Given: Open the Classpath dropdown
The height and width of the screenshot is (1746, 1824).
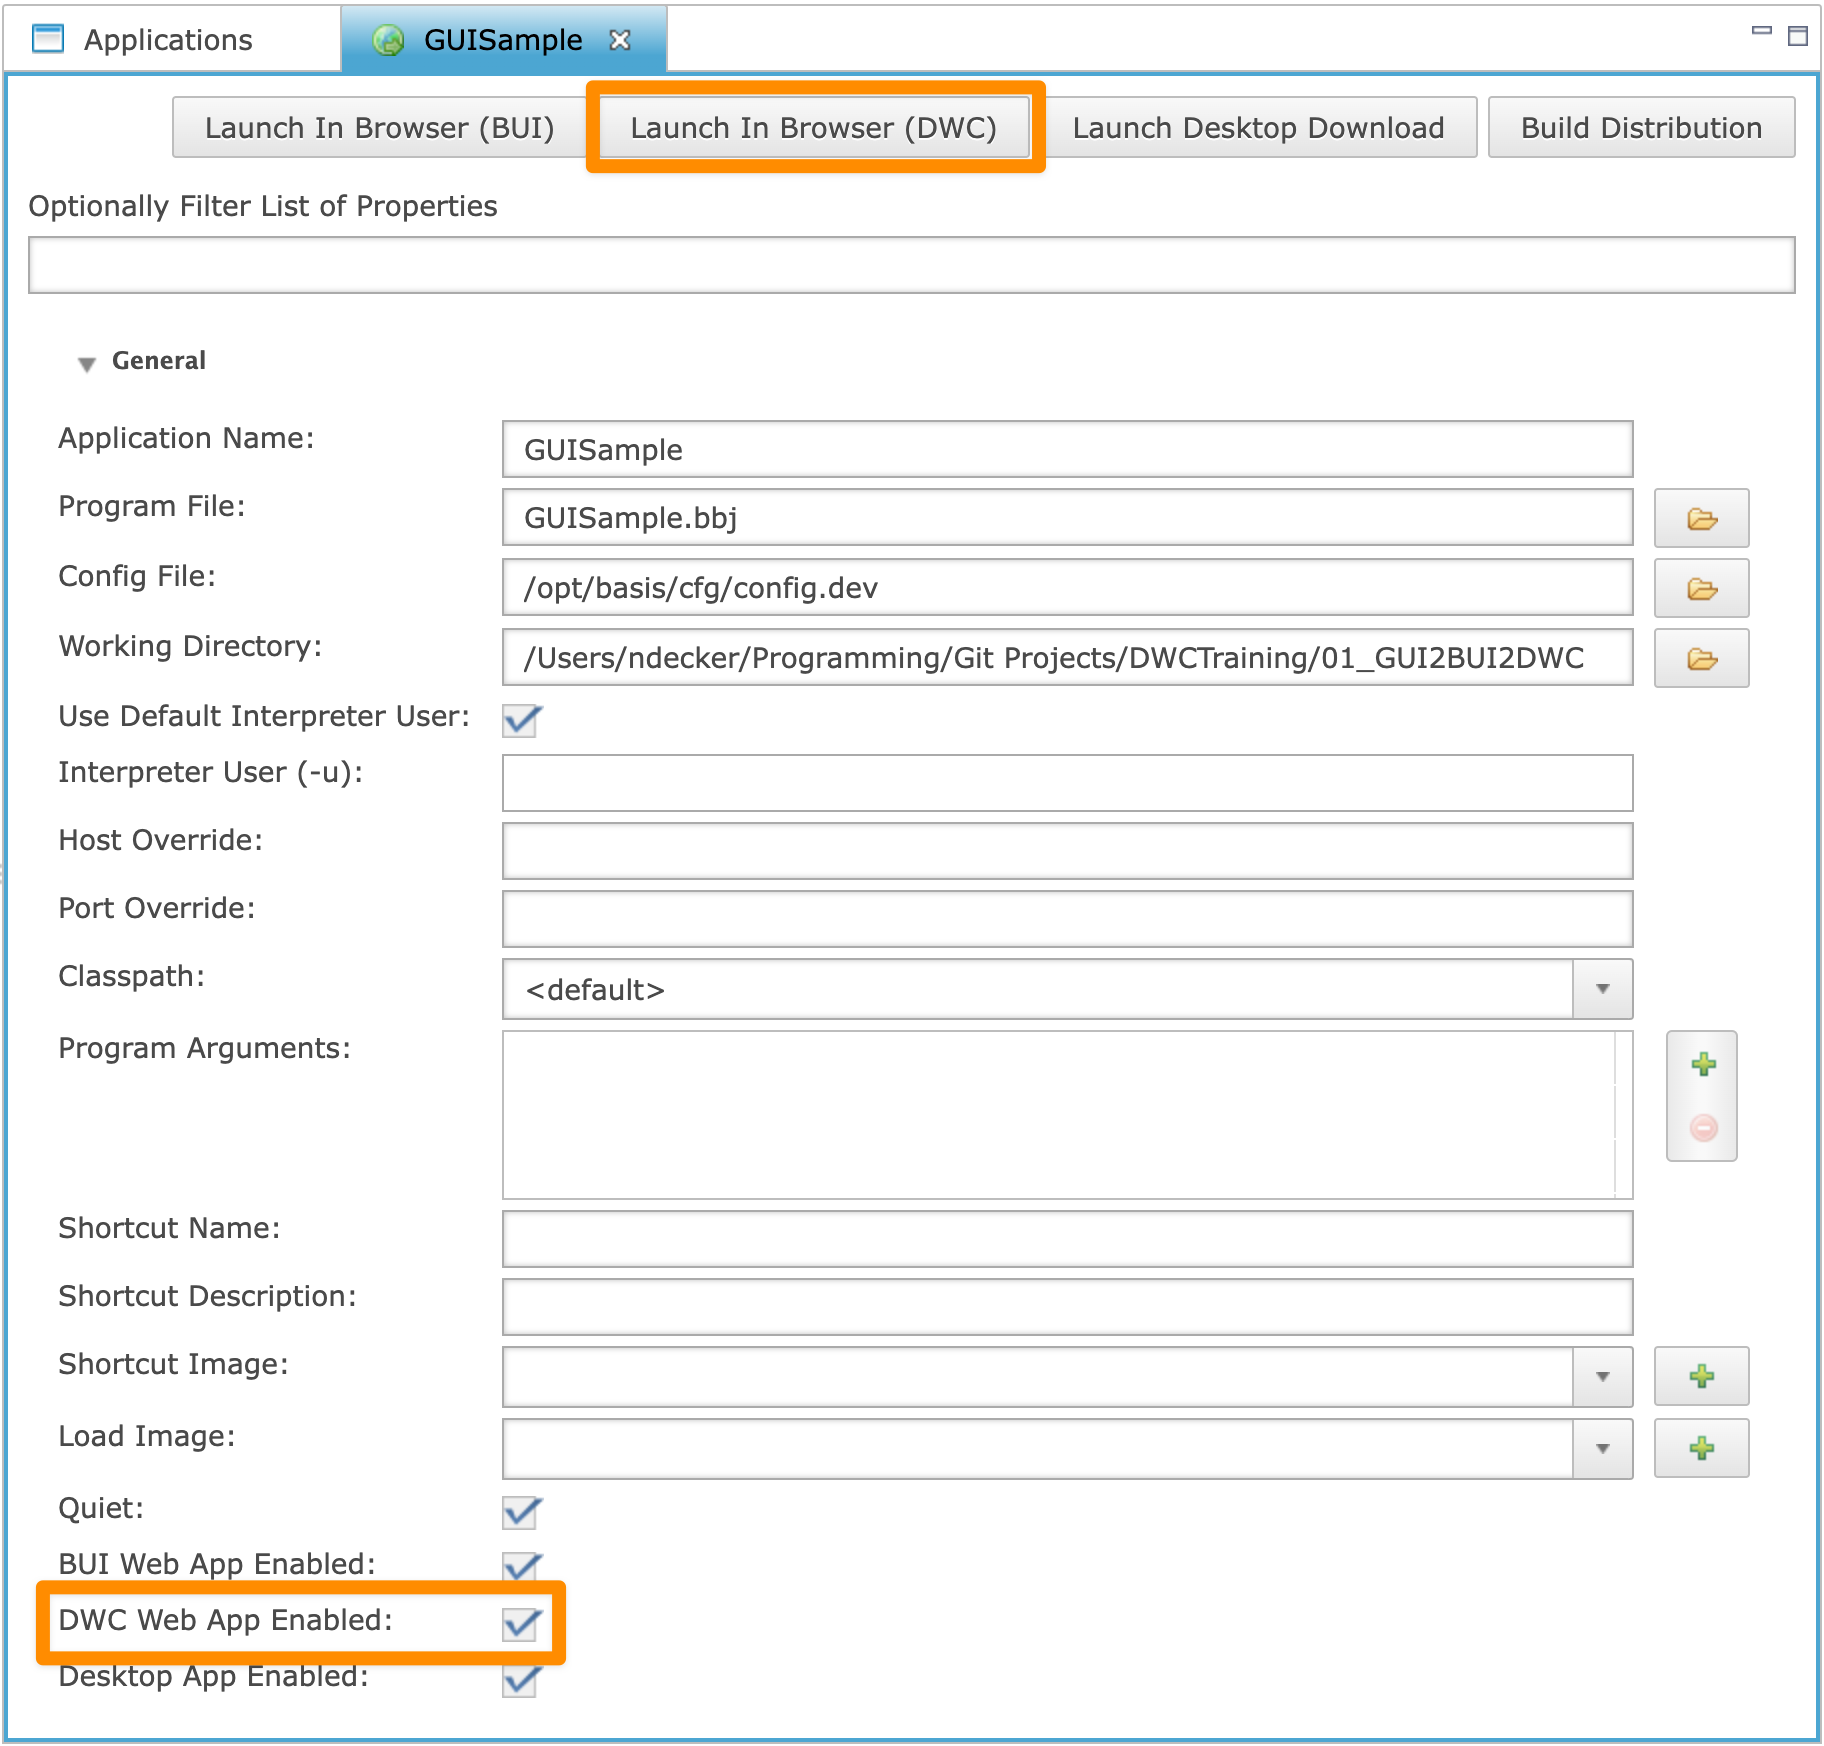Looking at the screenshot, I should (1603, 989).
